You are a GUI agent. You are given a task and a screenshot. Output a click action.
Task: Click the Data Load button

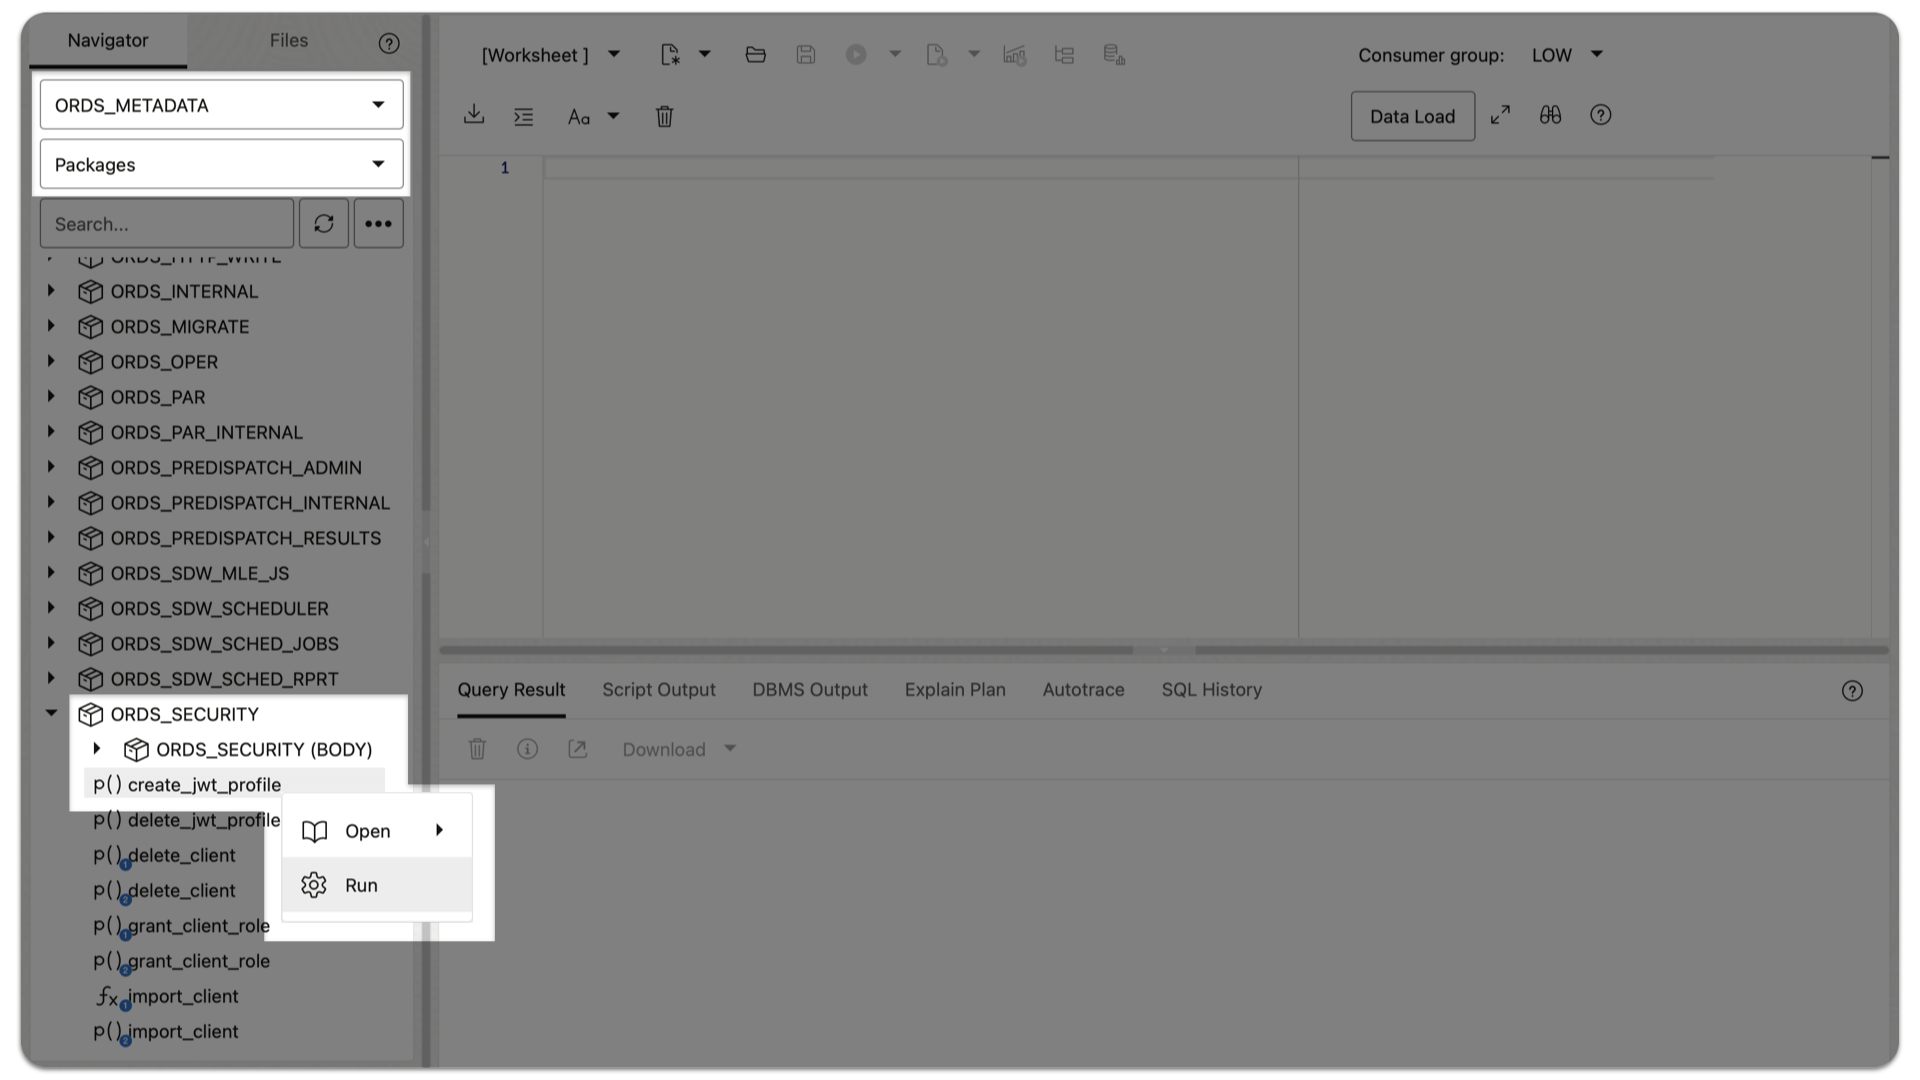1412,116
